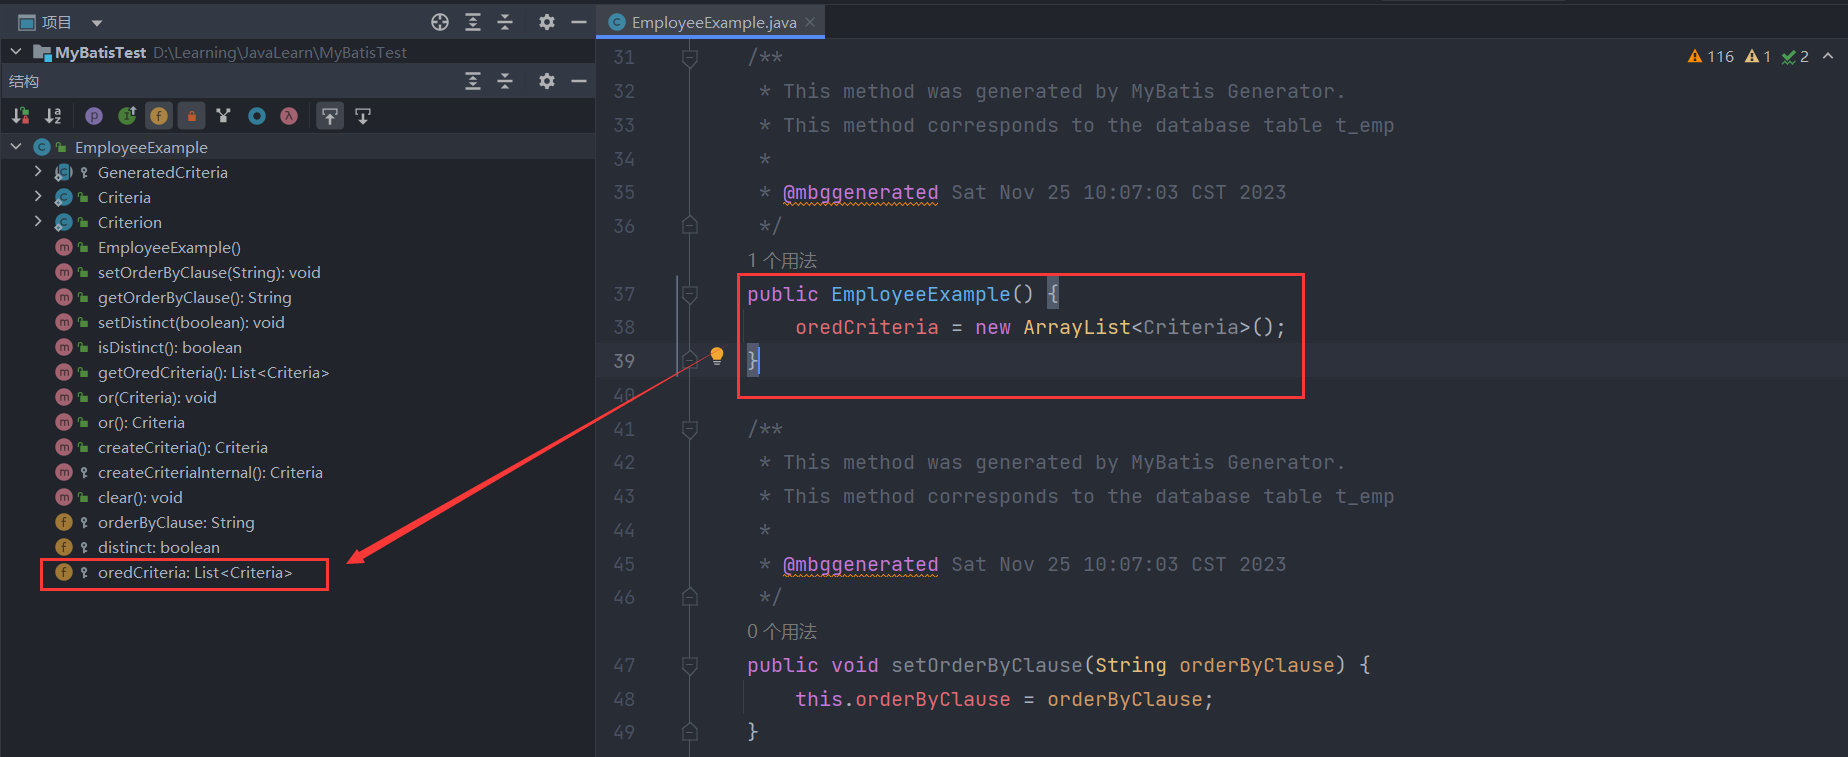Open structure (结构) panel settings gear
1848x757 pixels.
click(546, 81)
